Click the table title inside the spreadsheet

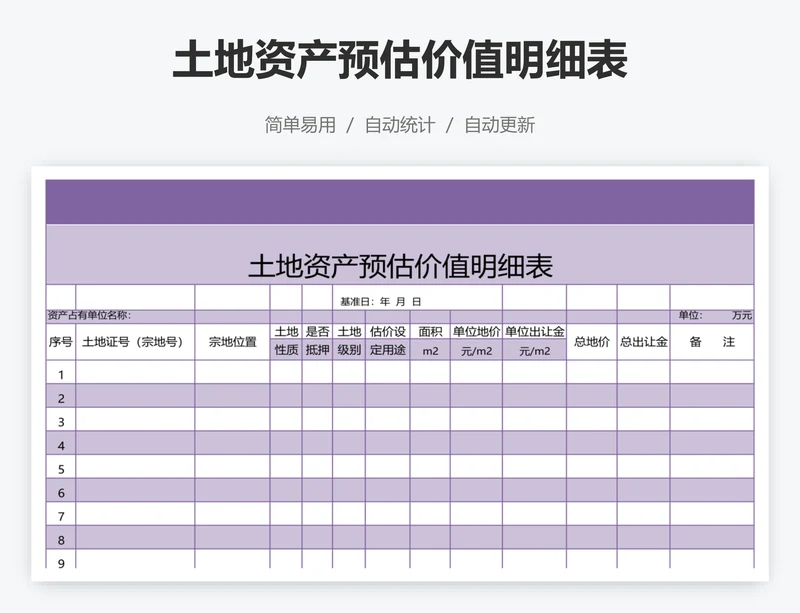(x=400, y=266)
